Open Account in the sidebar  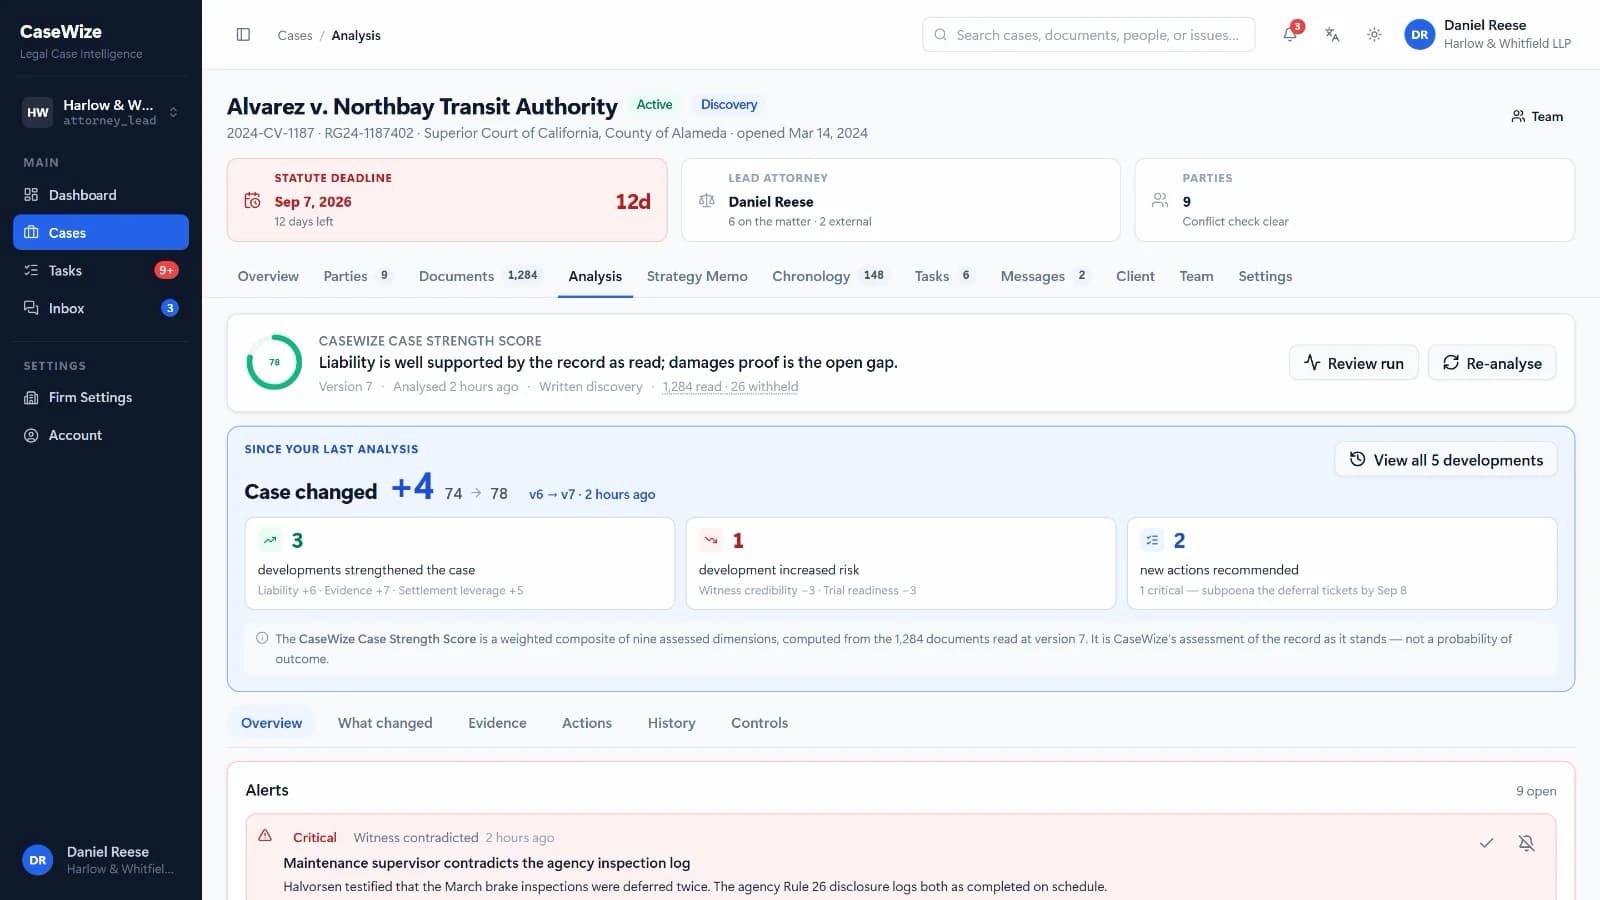(x=101, y=435)
